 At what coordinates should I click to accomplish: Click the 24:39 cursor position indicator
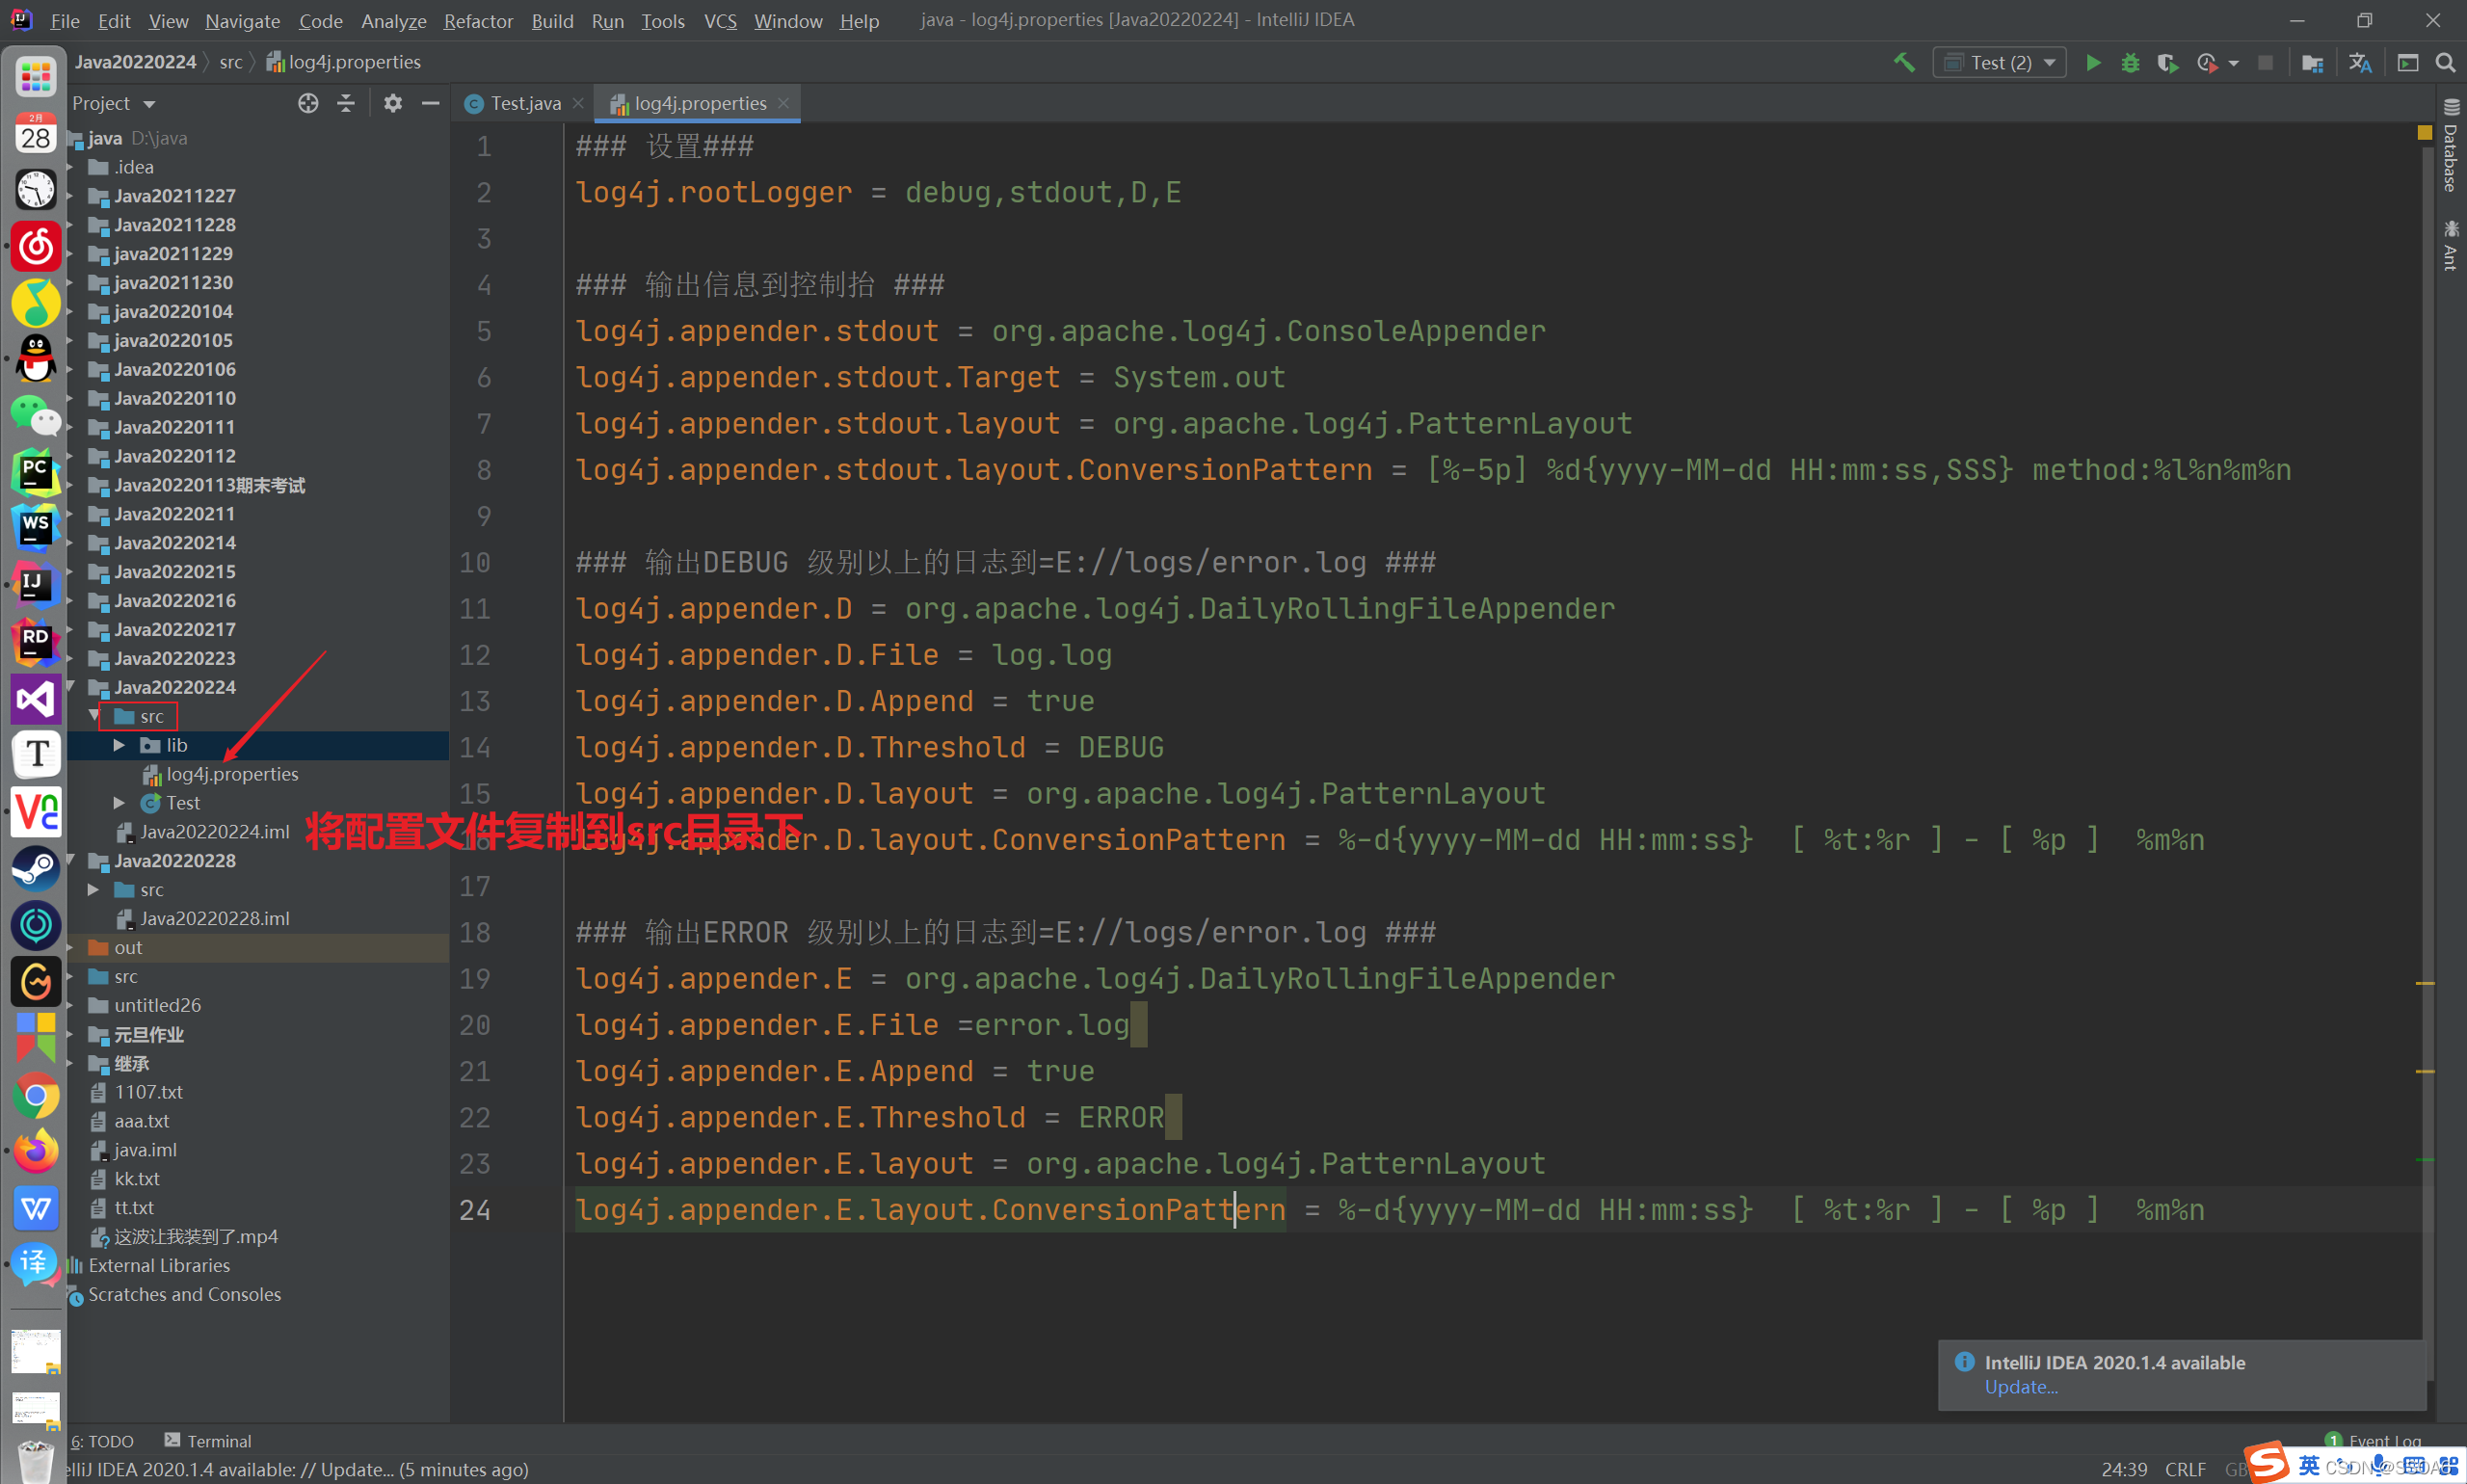[x=2124, y=1469]
